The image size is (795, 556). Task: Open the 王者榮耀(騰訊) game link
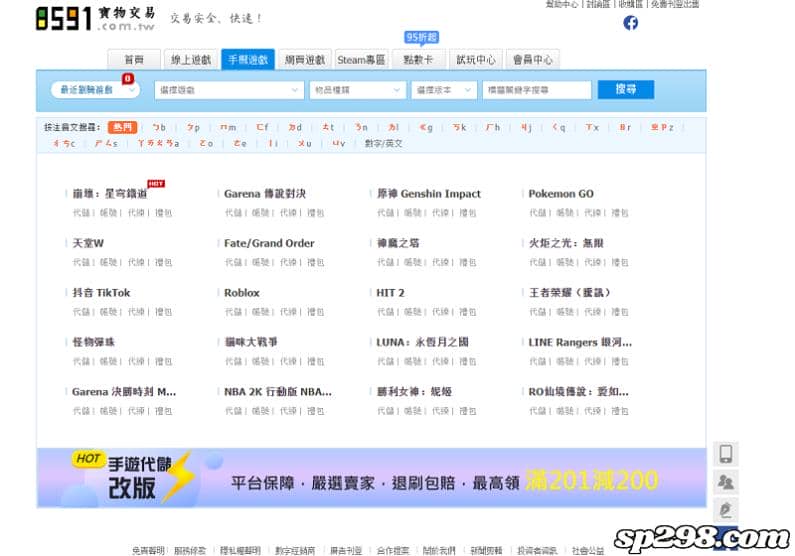569,293
